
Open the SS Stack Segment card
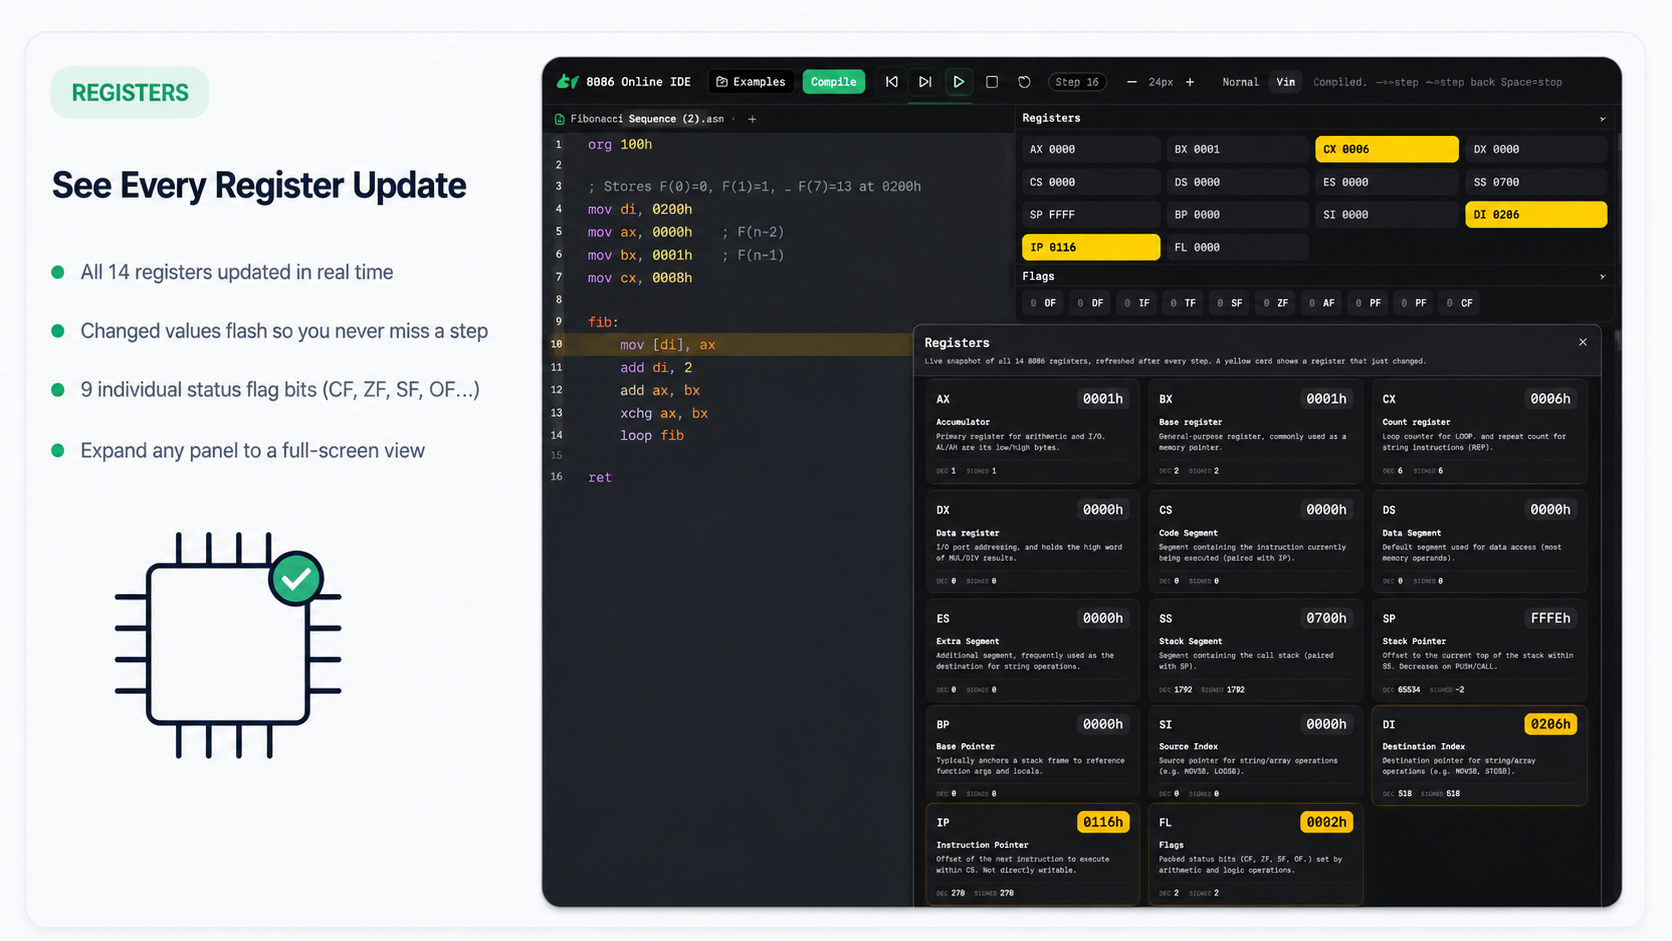click(1255, 651)
